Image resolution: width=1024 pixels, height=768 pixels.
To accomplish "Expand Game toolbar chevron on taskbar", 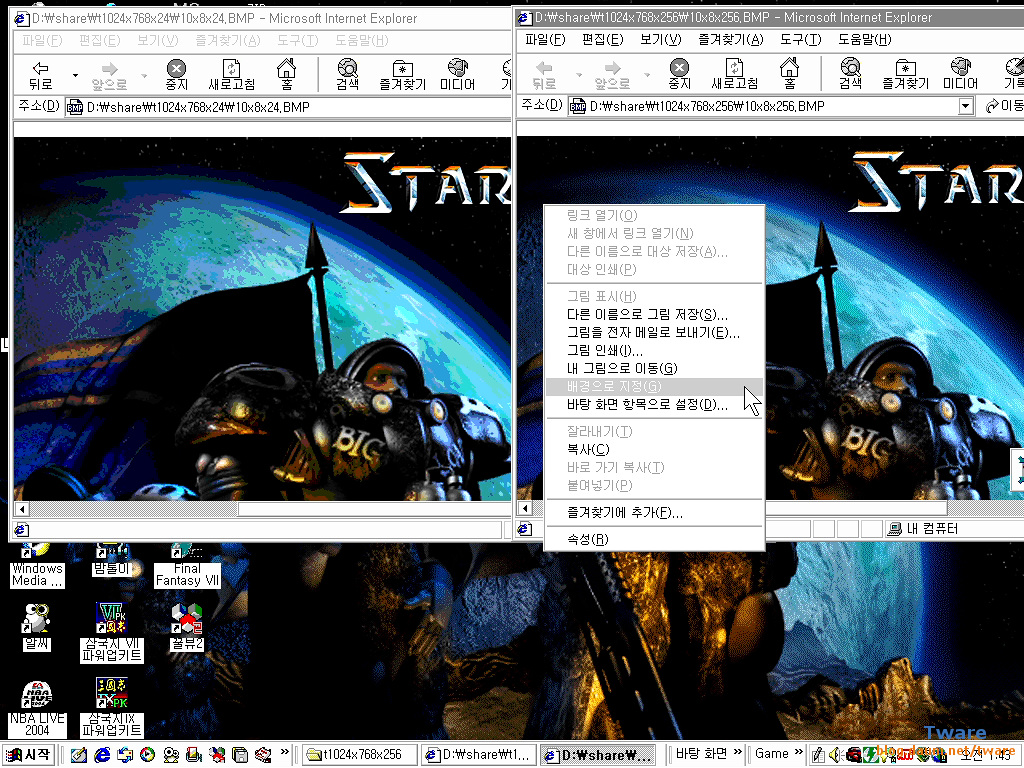I will pos(798,752).
